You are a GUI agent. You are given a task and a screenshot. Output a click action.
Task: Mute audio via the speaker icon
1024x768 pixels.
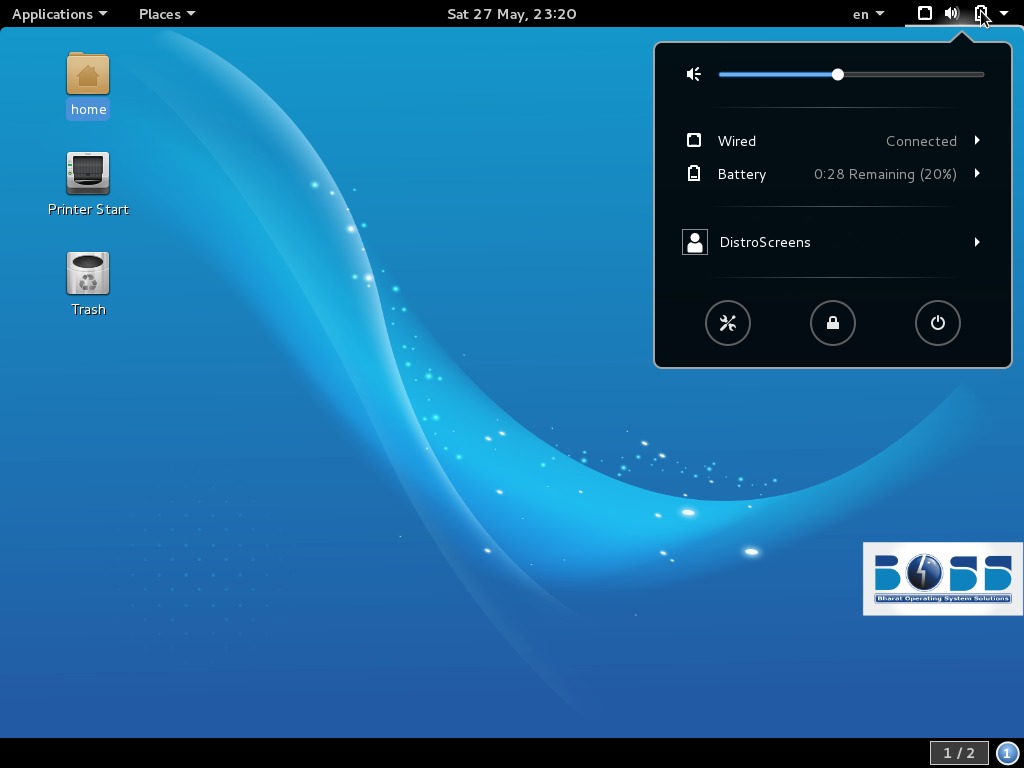[x=693, y=74]
